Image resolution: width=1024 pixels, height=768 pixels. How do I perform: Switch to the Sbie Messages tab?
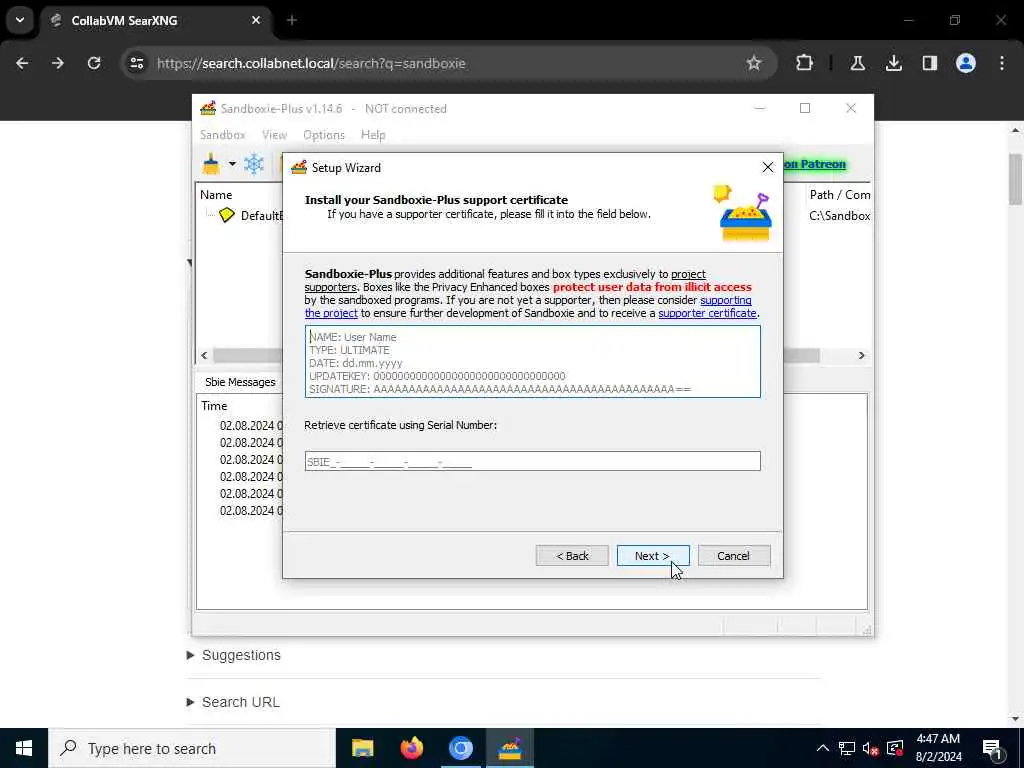(x=240, y=382)
